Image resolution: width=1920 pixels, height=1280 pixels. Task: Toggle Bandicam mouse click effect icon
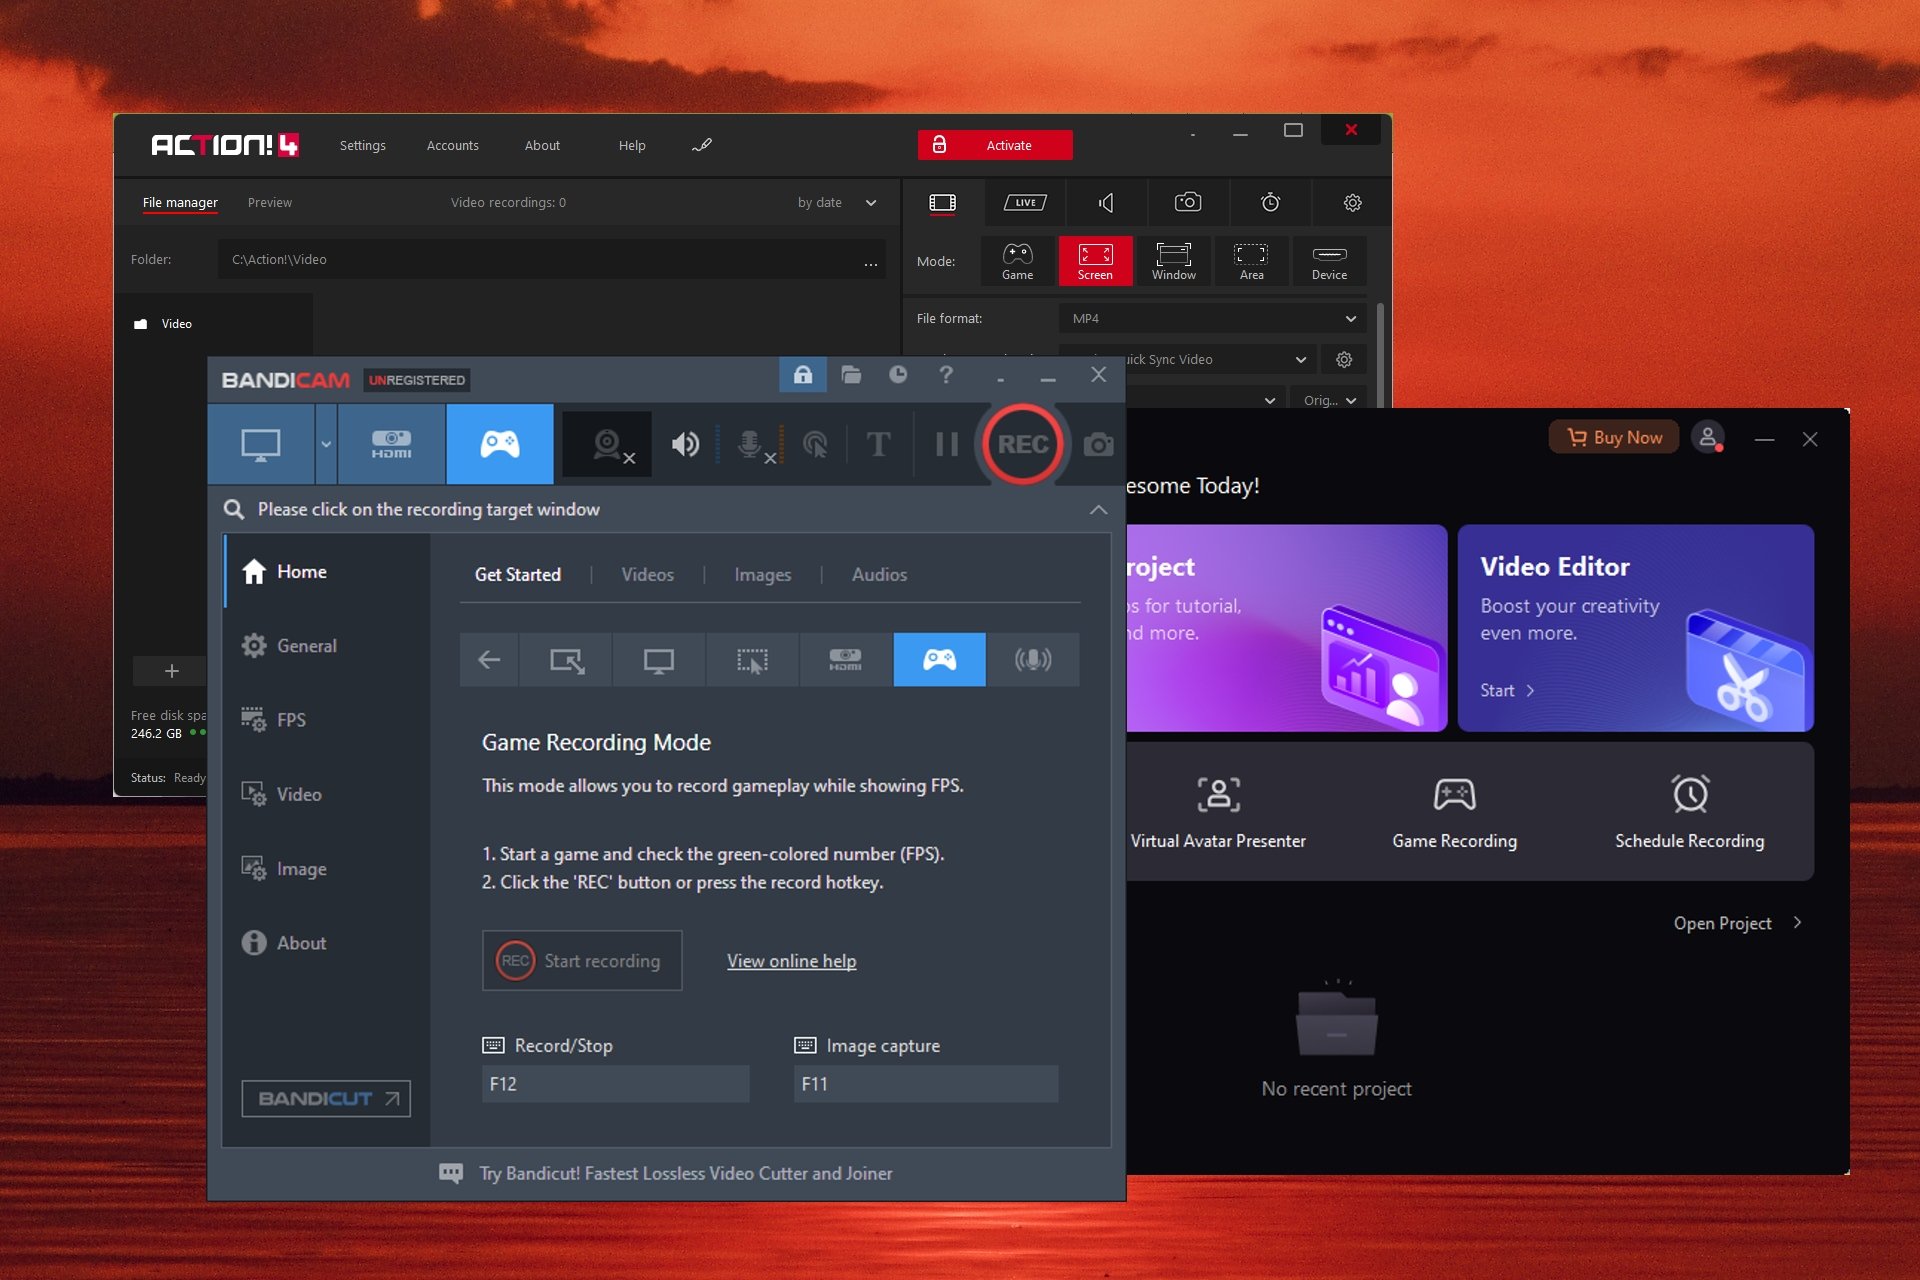click(x=815, y=445)
